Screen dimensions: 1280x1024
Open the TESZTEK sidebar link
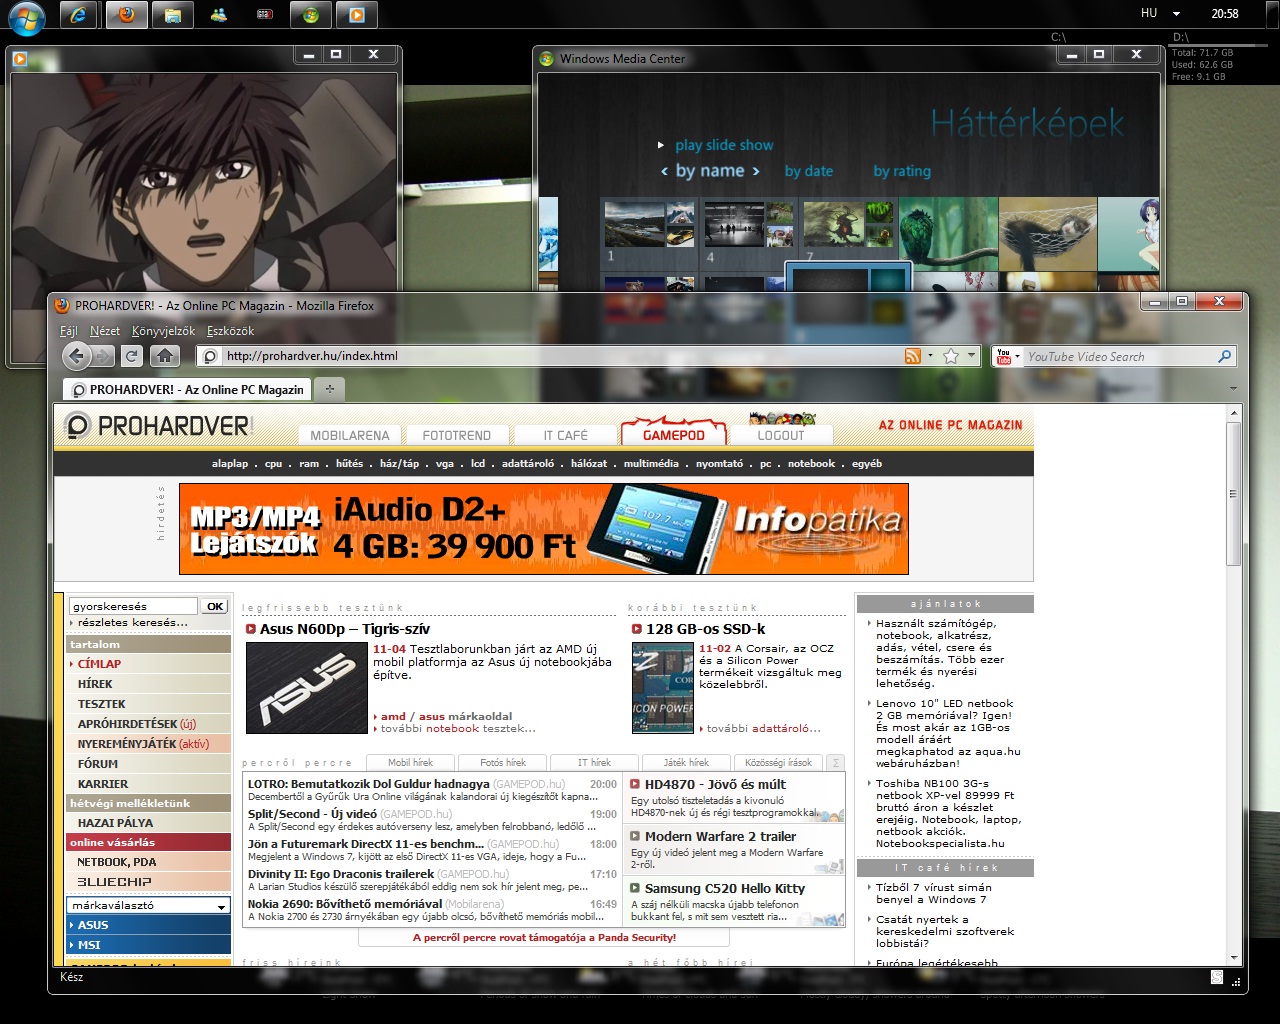(x=102, y=704)
